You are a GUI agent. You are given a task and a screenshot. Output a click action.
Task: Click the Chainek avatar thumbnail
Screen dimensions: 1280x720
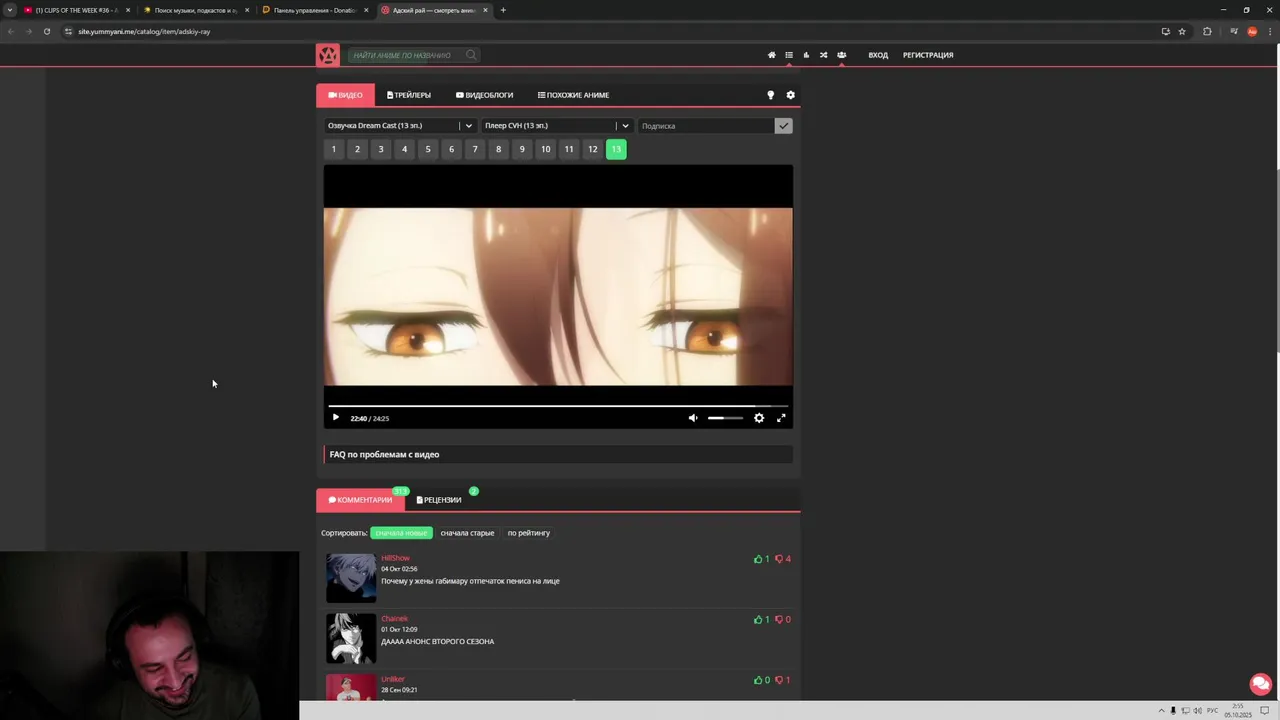click(x=351, y=639)
